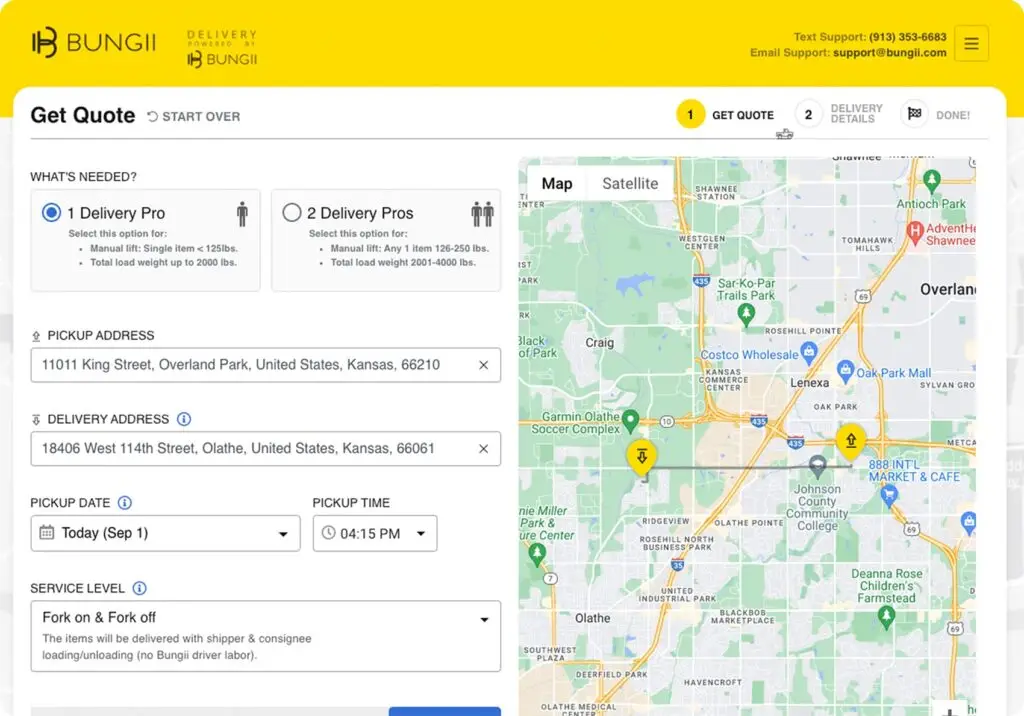The height and width of the screenshot is (716, 1024).
Task: Click the two persons icon
Action: click(x=483, y=214)
